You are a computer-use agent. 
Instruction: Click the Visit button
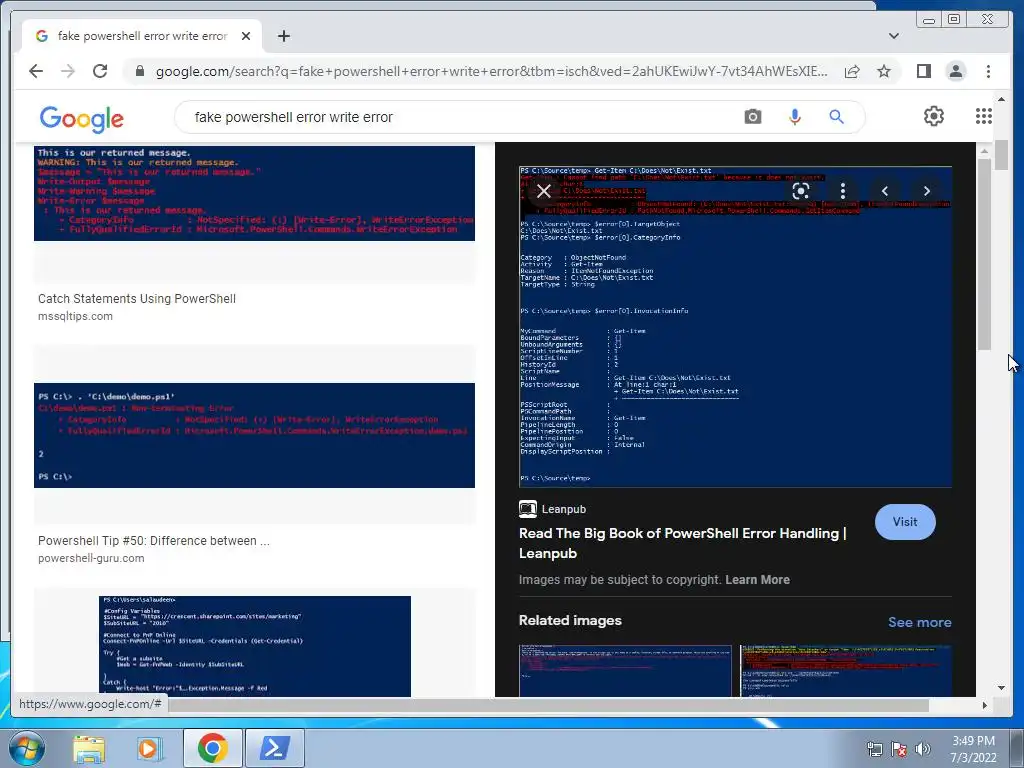pos(904,522)
